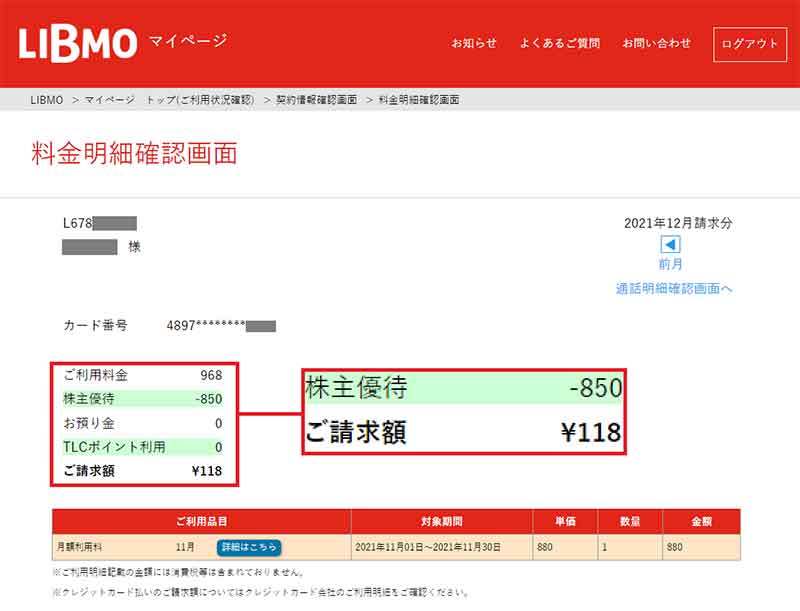Click the 株主優待 -850 row in the left summary

[143, 399]
